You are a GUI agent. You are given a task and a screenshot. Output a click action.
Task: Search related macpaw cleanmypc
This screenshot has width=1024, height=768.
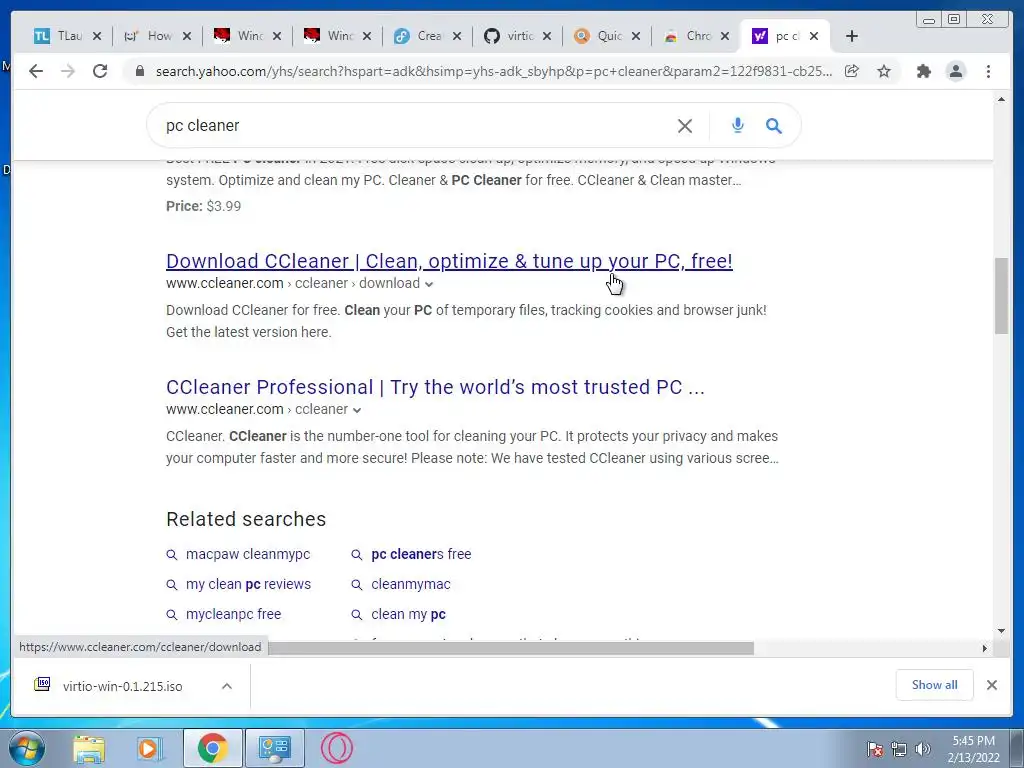(x=248, y=554)
